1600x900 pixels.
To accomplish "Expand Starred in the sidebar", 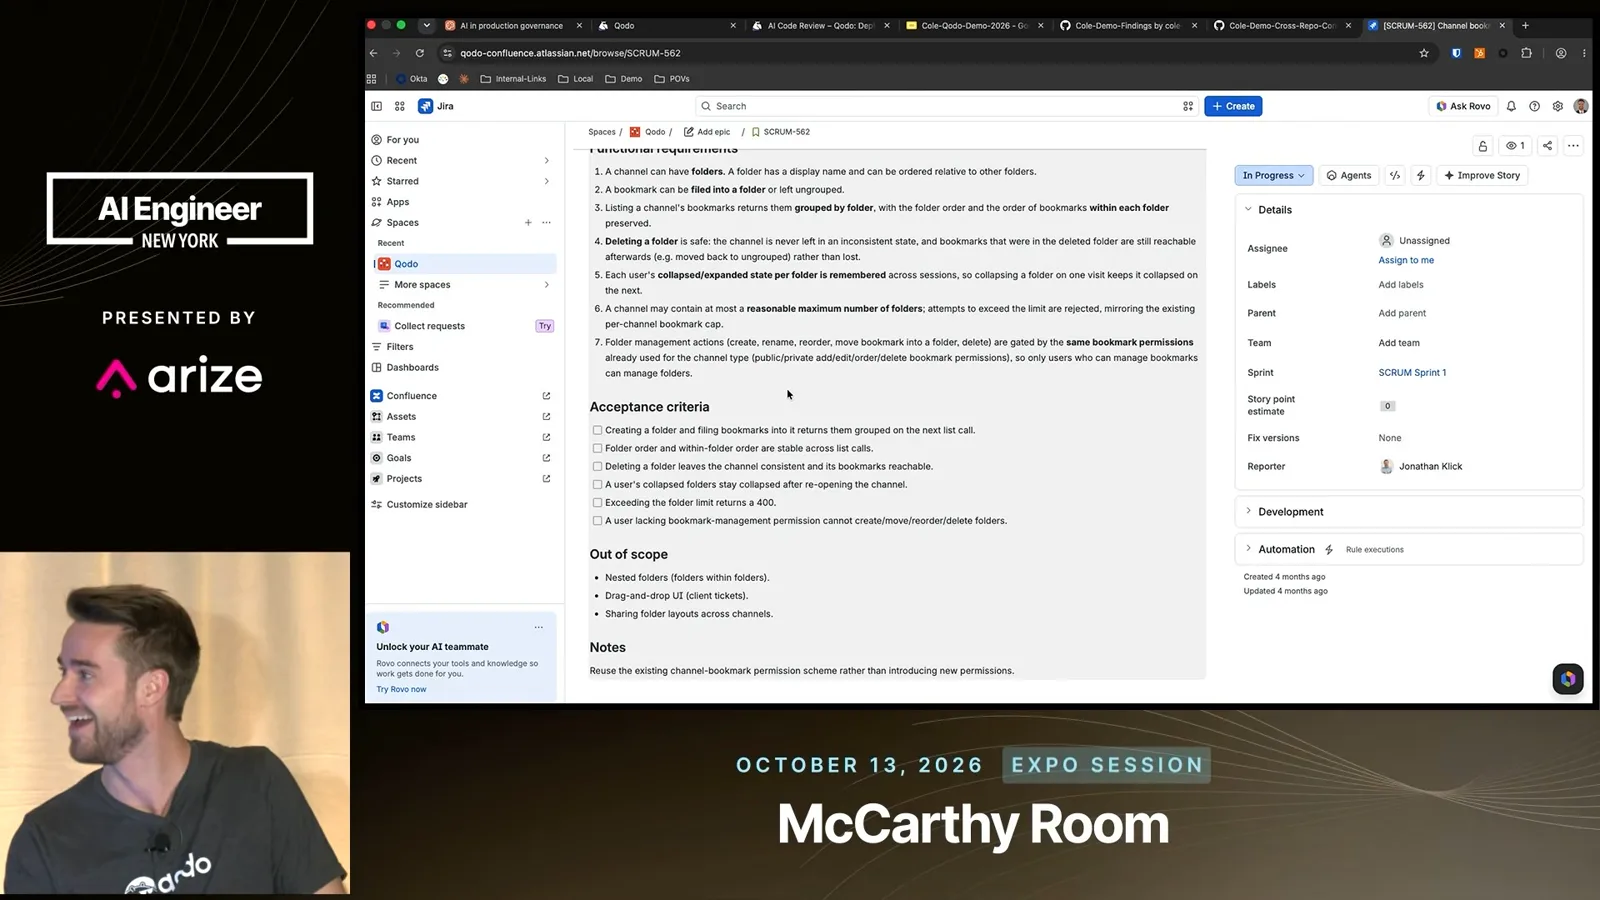I will 546,181.
